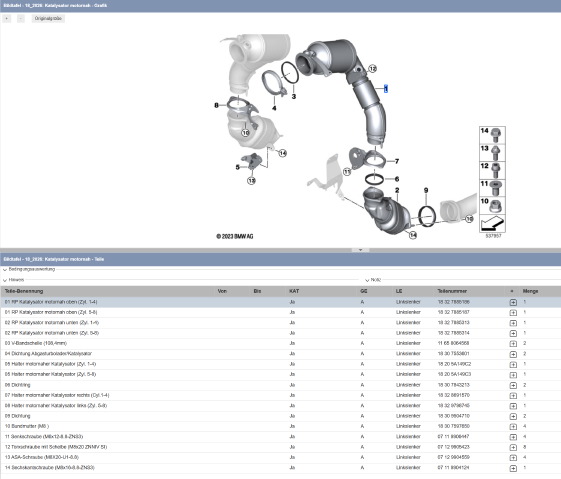Add part 01 Katalysator oben Zyl. 5-8
Image resolution: width=561 pixels, height=479 pixels.
[513, 313]
